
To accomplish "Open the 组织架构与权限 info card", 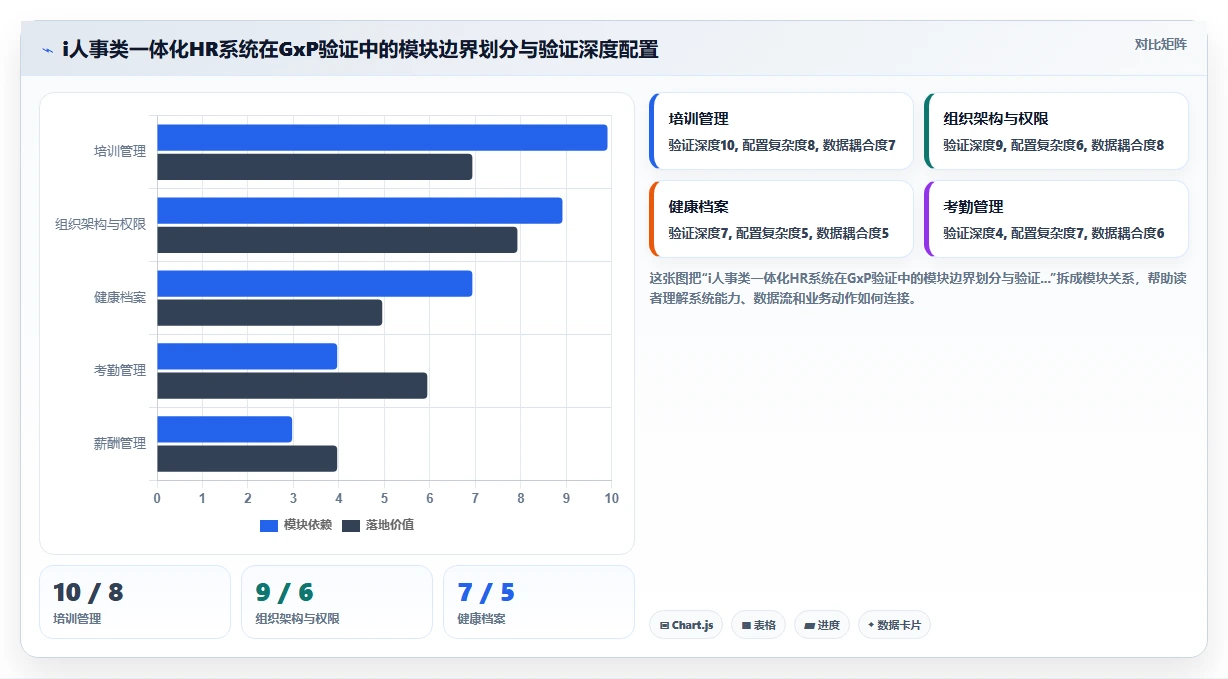I will (x=1056, y=131).
